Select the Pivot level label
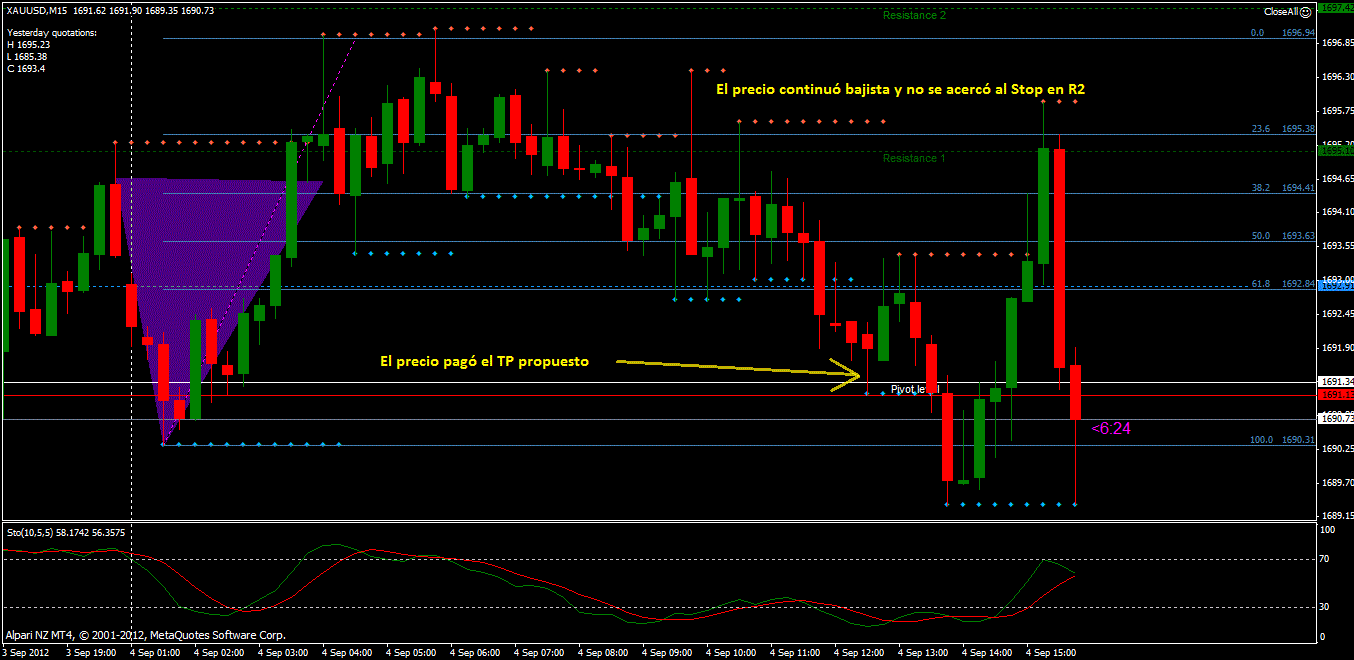The width and height of the screenshot is (1354, 660). (x=915, y=389)
